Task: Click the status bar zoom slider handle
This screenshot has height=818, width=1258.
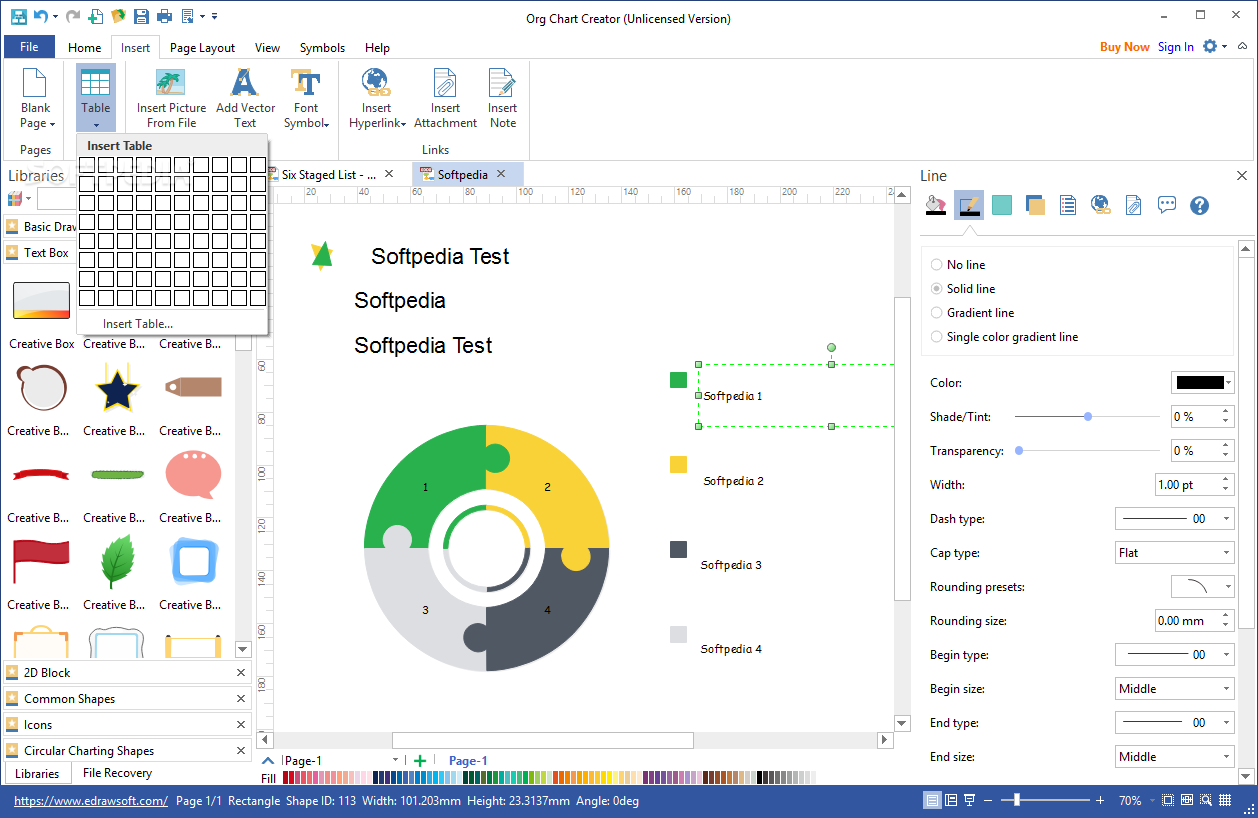Action: 1017,800
